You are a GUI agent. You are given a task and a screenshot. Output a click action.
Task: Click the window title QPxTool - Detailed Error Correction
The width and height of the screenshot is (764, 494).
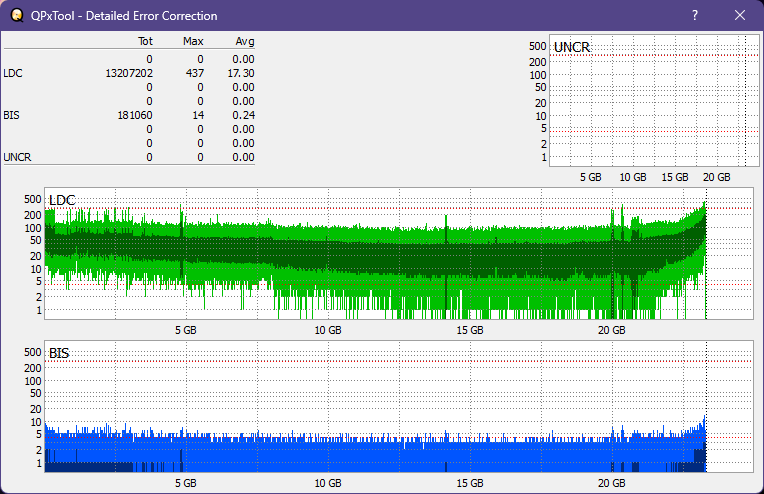124,16
